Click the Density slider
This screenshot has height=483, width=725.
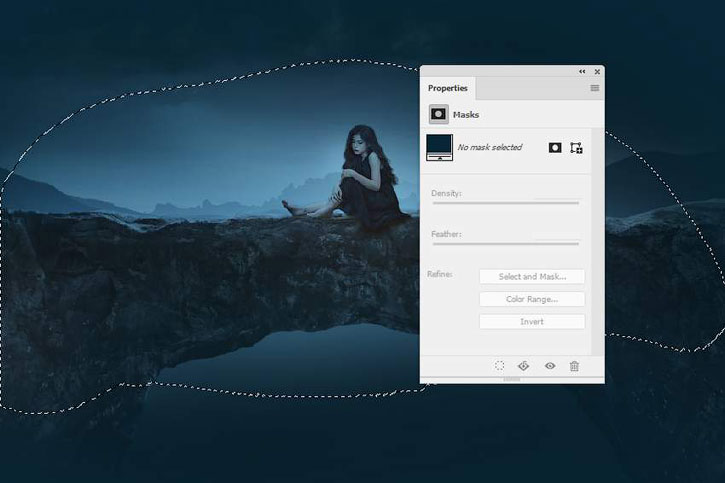[506, 202]
